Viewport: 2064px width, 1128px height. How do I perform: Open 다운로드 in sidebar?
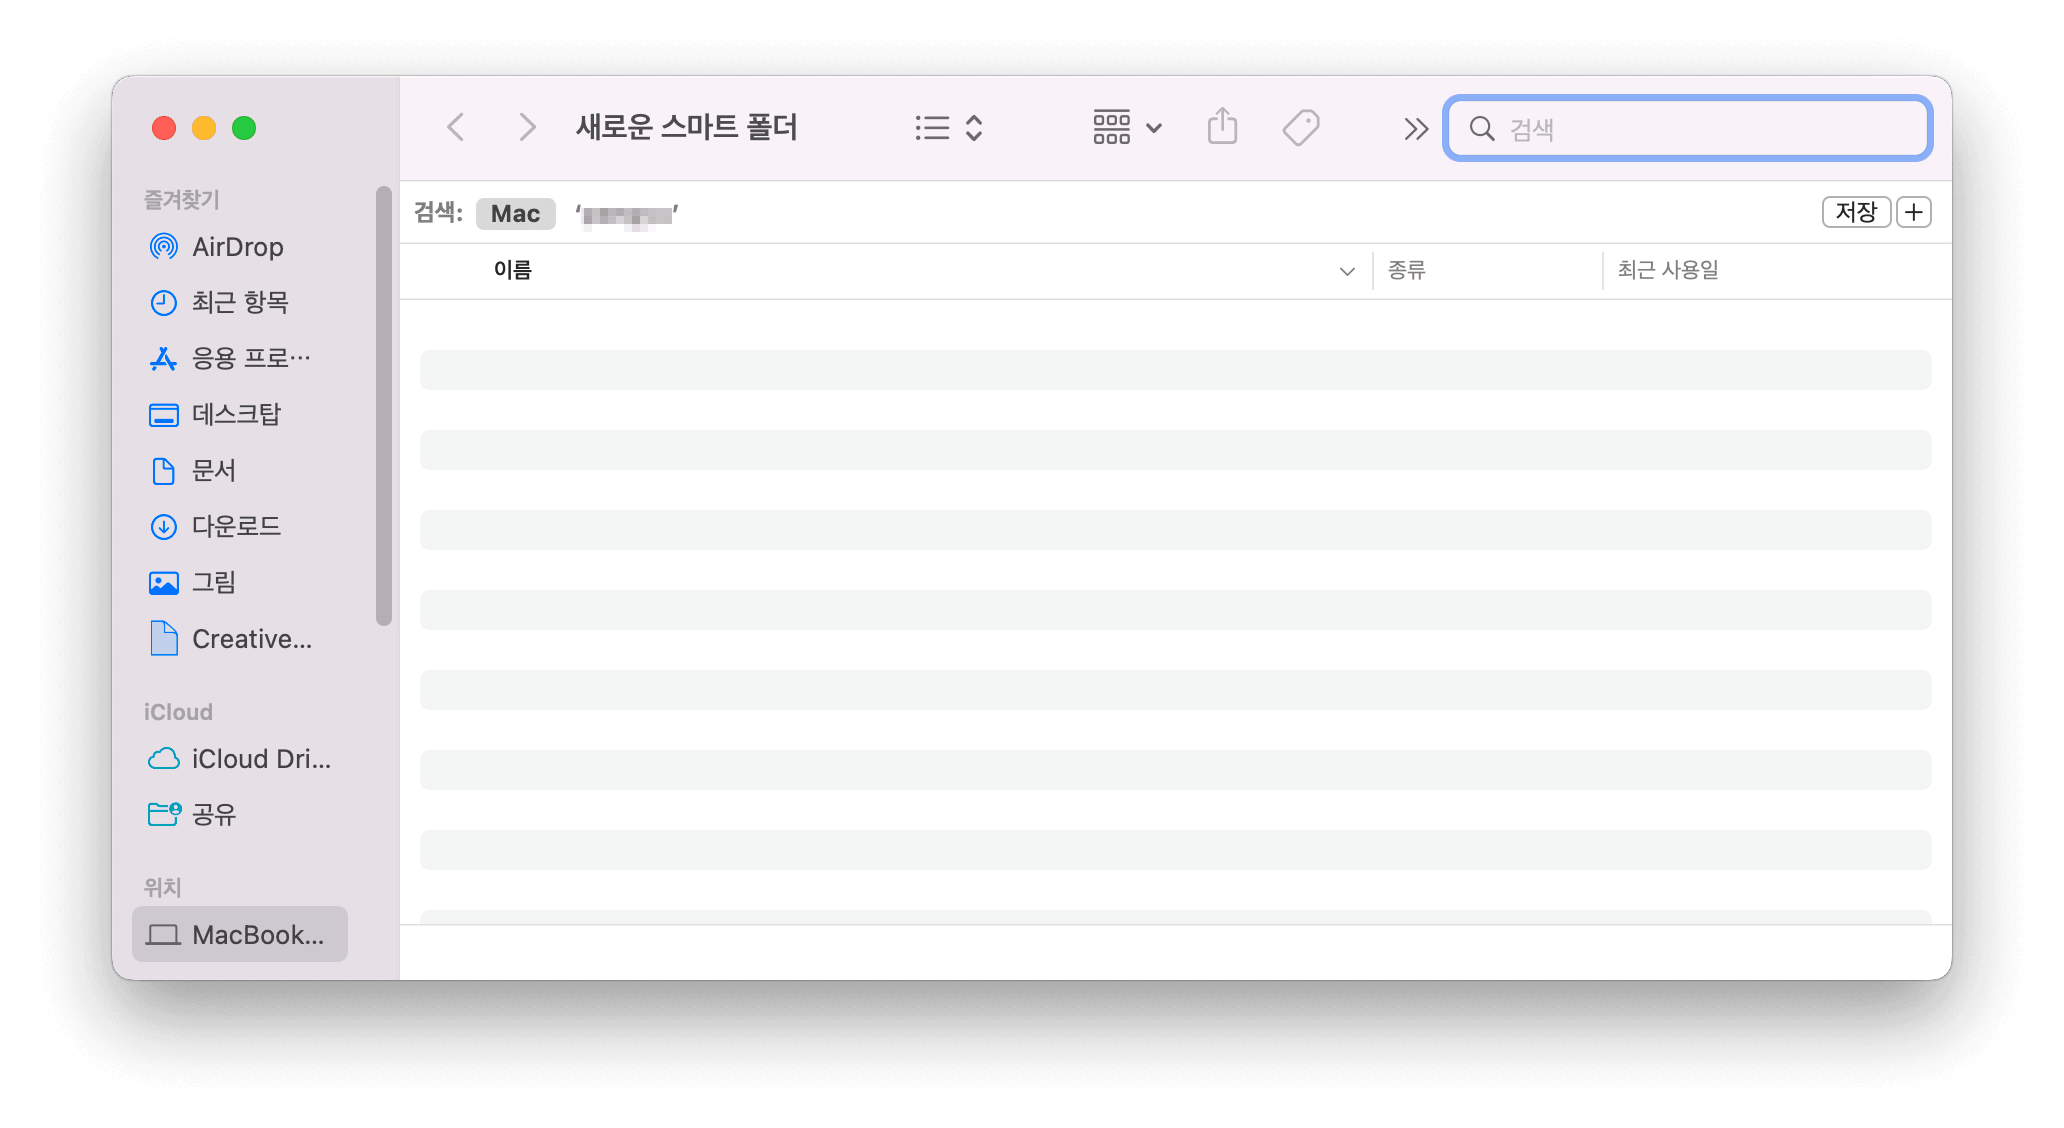click(x=240, y=526)
